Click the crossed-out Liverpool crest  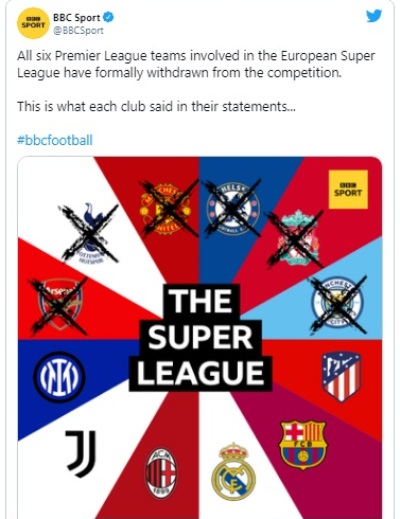click(296, 239)
